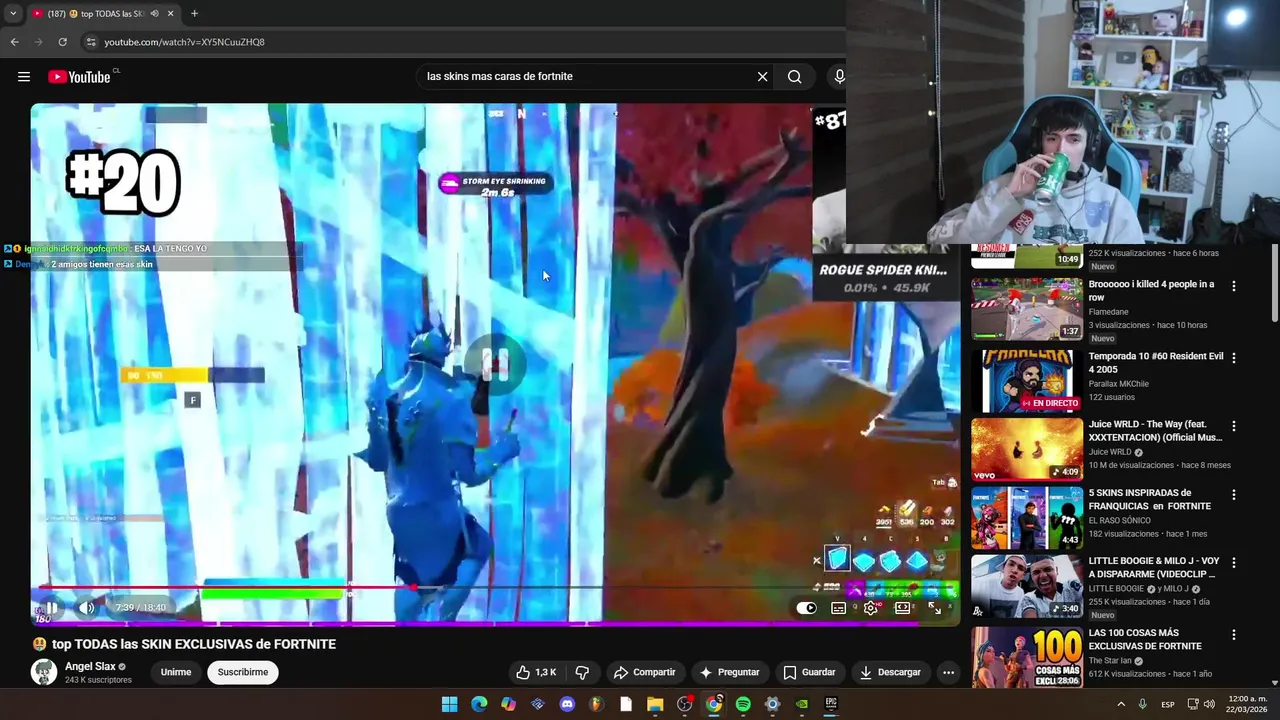Show hidden system tray icons
This screenshot has width=1280, height=720.
pos(1120,704)
